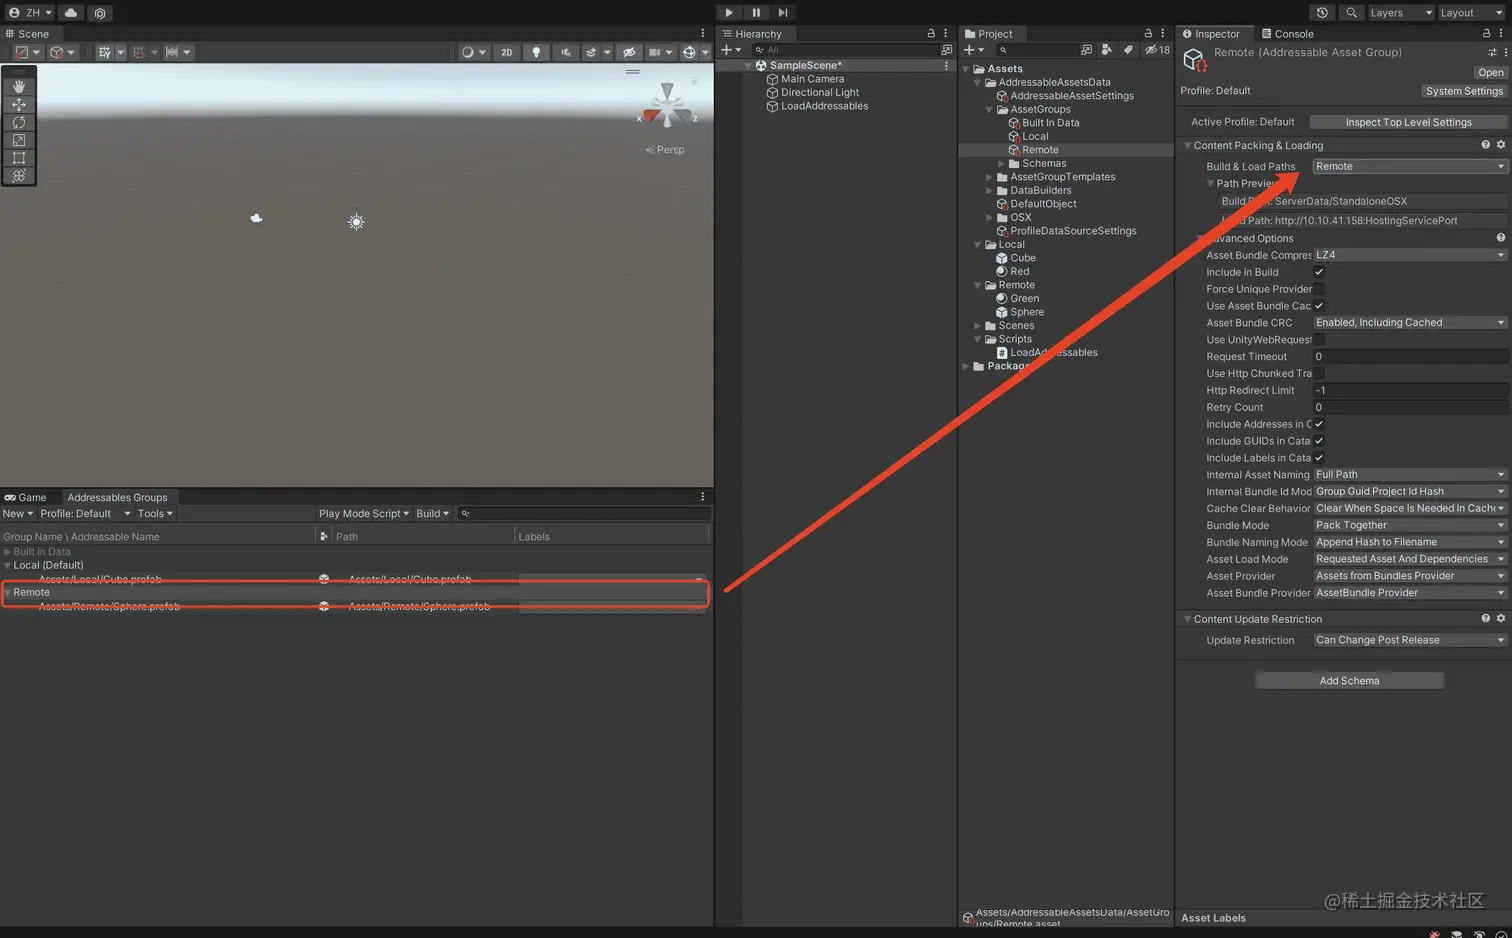Click the System Settings button
The image size is (1512, 938).
1464,91
